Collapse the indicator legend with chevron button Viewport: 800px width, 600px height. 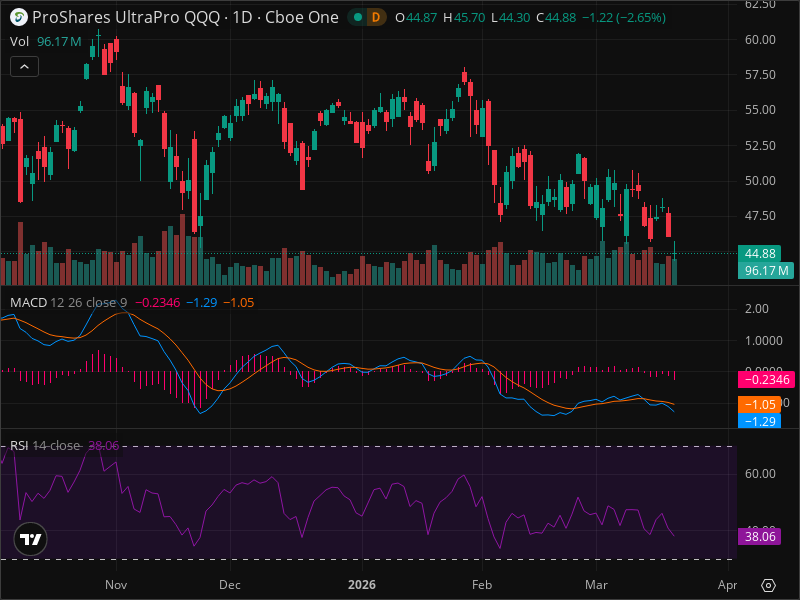24,66
